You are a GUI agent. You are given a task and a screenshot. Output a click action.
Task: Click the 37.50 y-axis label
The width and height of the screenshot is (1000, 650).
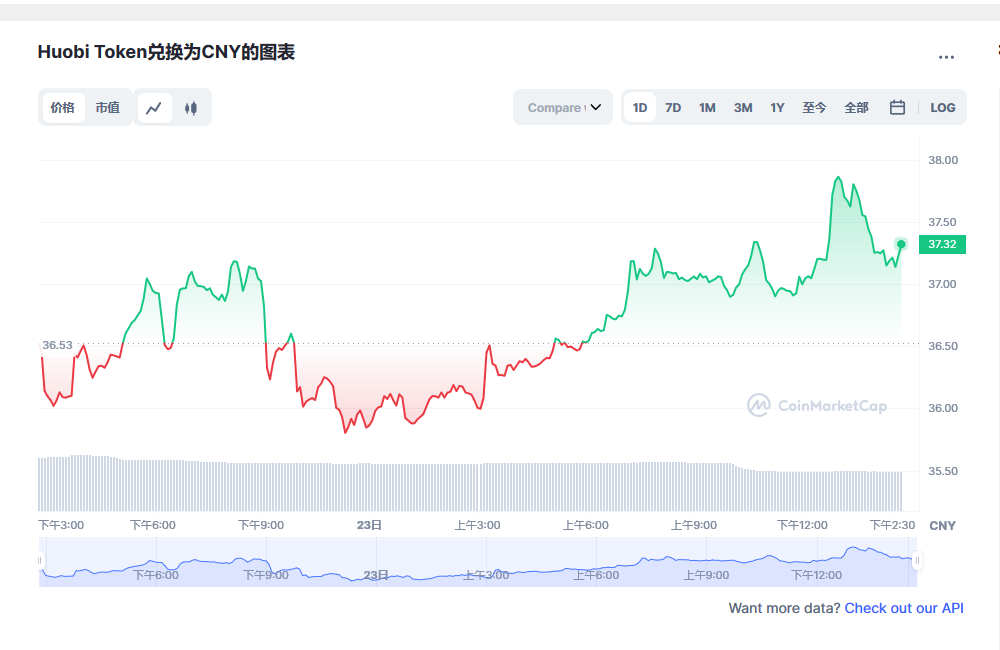[x=943, y=222]
